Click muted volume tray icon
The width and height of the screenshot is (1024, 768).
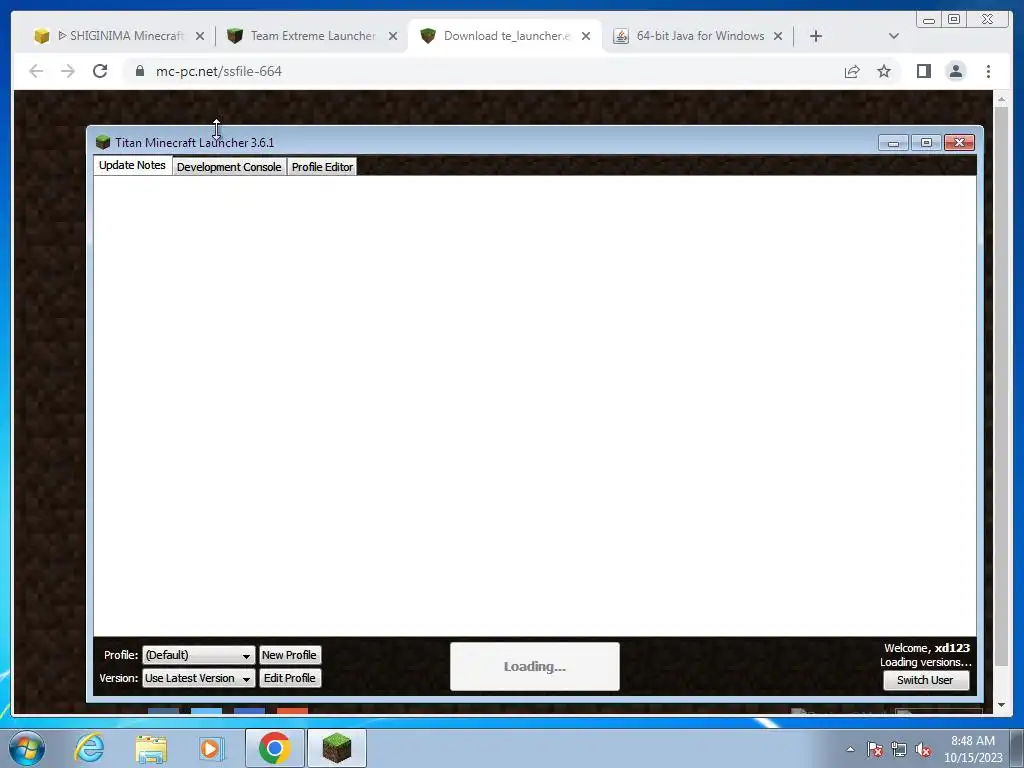(x=923, y=749)
